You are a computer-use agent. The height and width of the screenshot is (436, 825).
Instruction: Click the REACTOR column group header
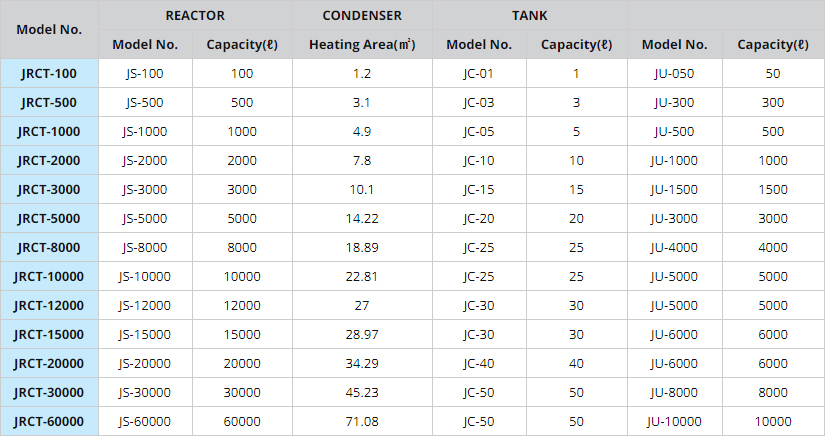pos(195,15)
